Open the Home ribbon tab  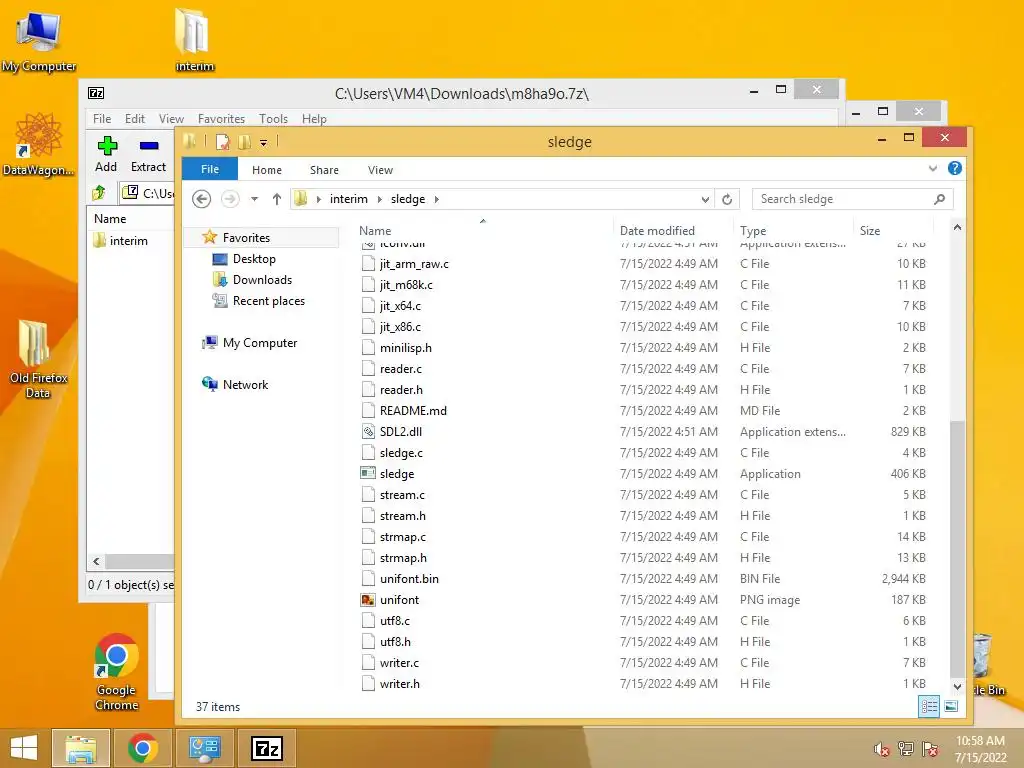266,170
